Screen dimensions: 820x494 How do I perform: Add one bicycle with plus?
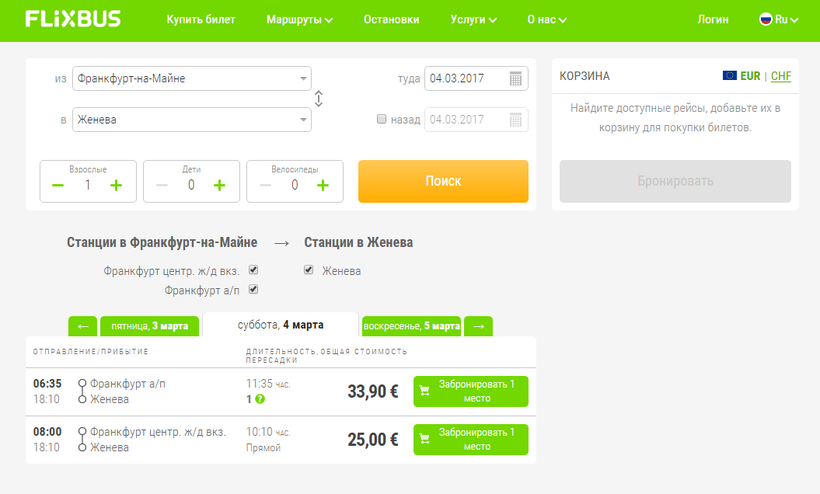pos(323,185)
